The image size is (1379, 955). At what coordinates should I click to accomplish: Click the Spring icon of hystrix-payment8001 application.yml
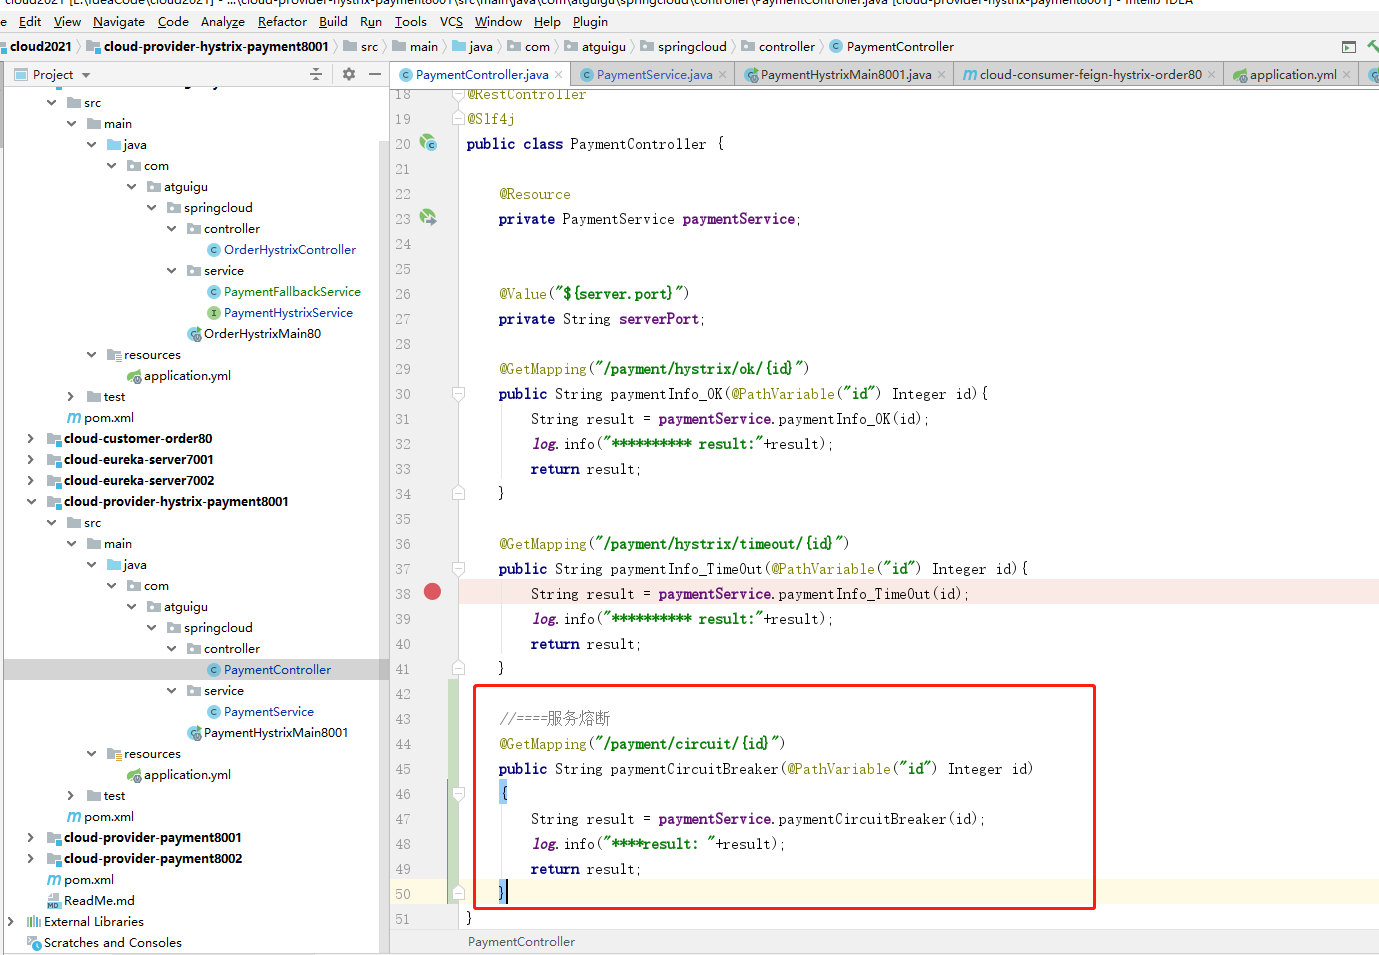tap(134, 775)
